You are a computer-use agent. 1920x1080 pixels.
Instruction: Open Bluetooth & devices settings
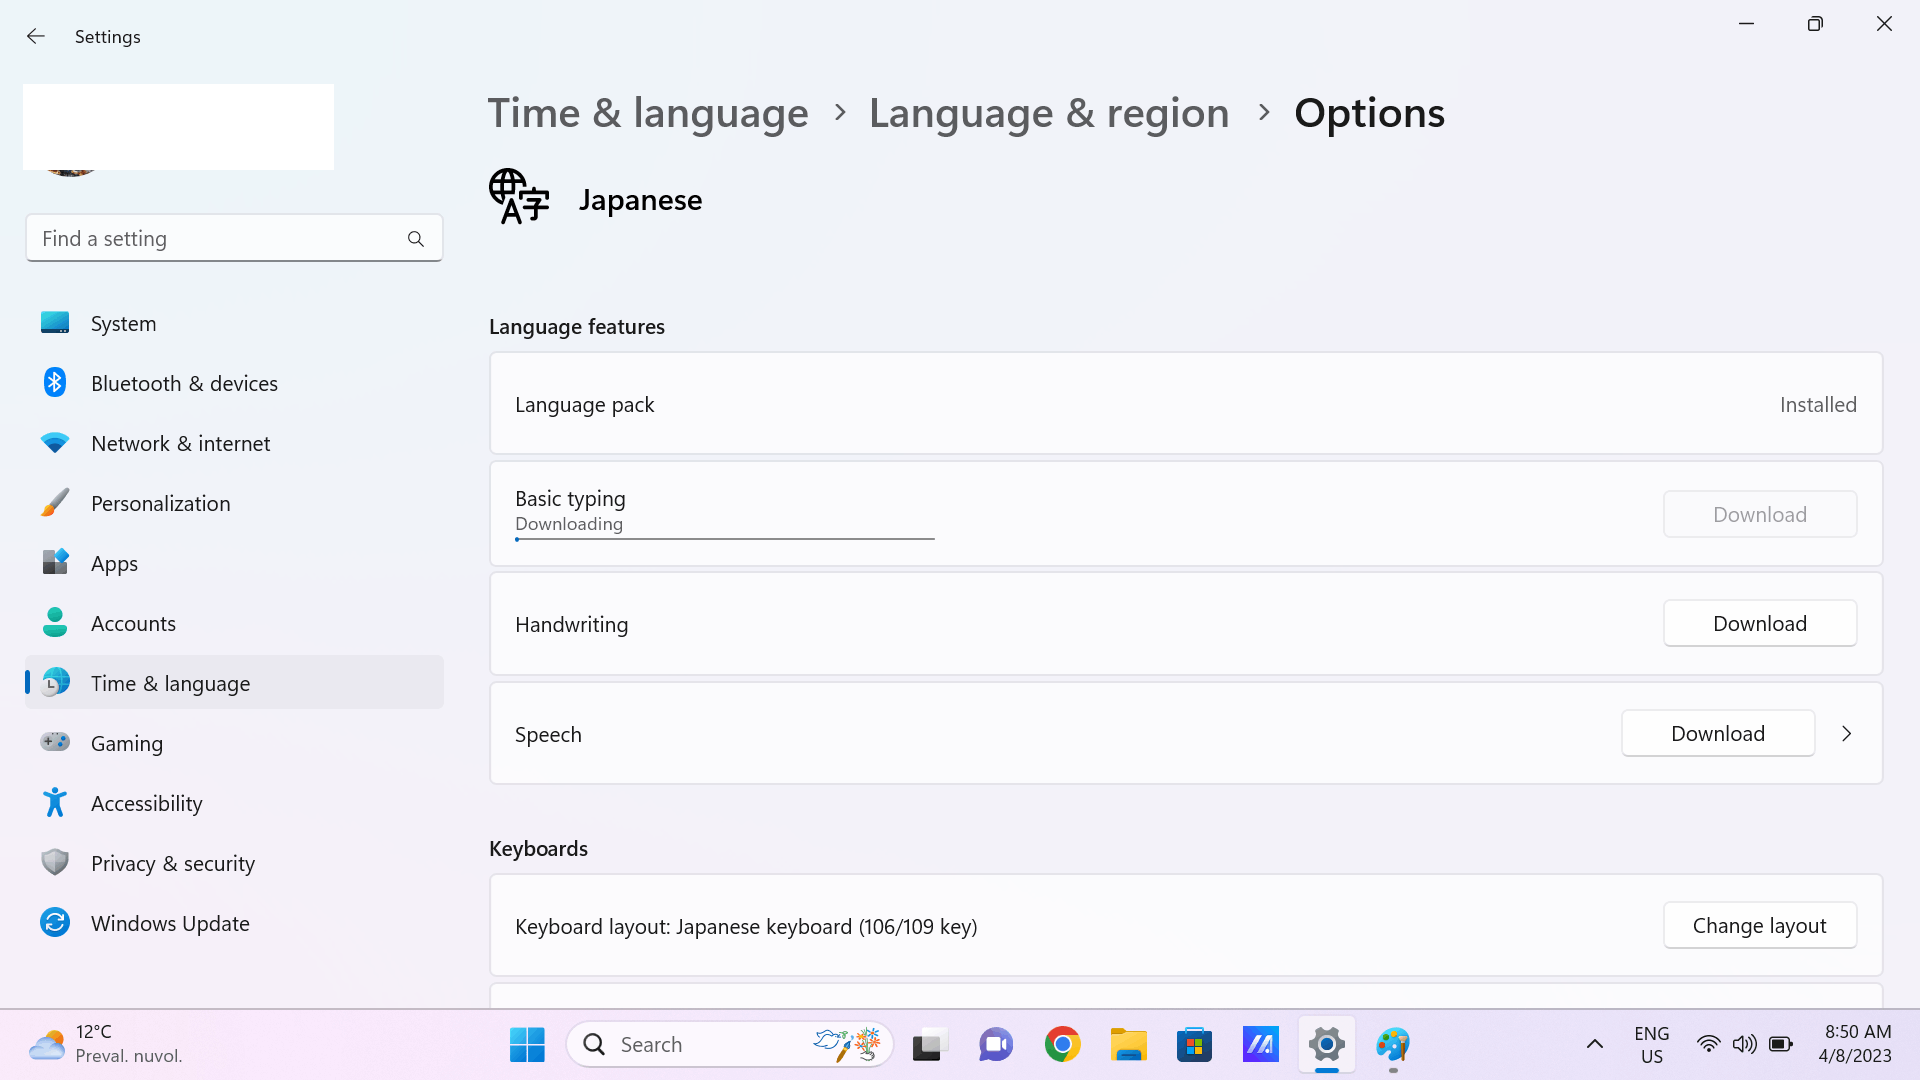coord(234,383)
